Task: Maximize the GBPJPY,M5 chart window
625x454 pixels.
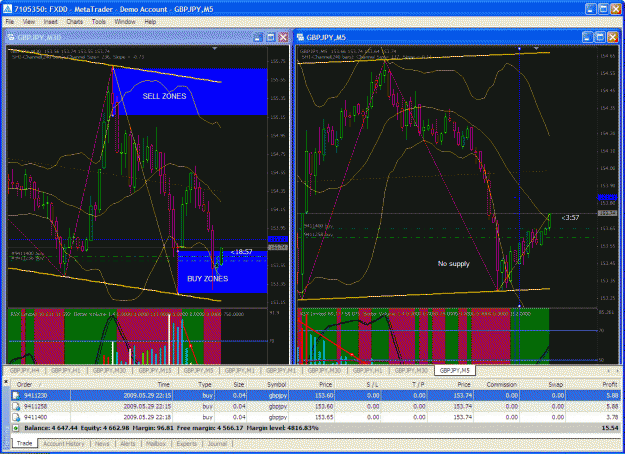Action: point(600,37)
